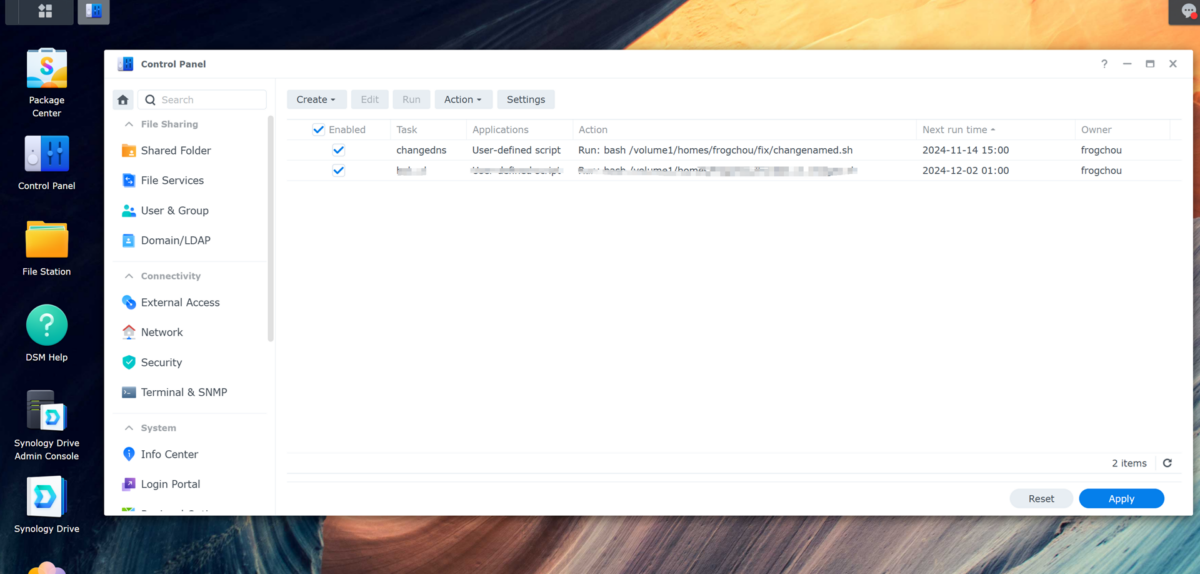Viewport: 1200px width, 574px height.
Task: Expand the Create dropdown button
Action: 316,100
